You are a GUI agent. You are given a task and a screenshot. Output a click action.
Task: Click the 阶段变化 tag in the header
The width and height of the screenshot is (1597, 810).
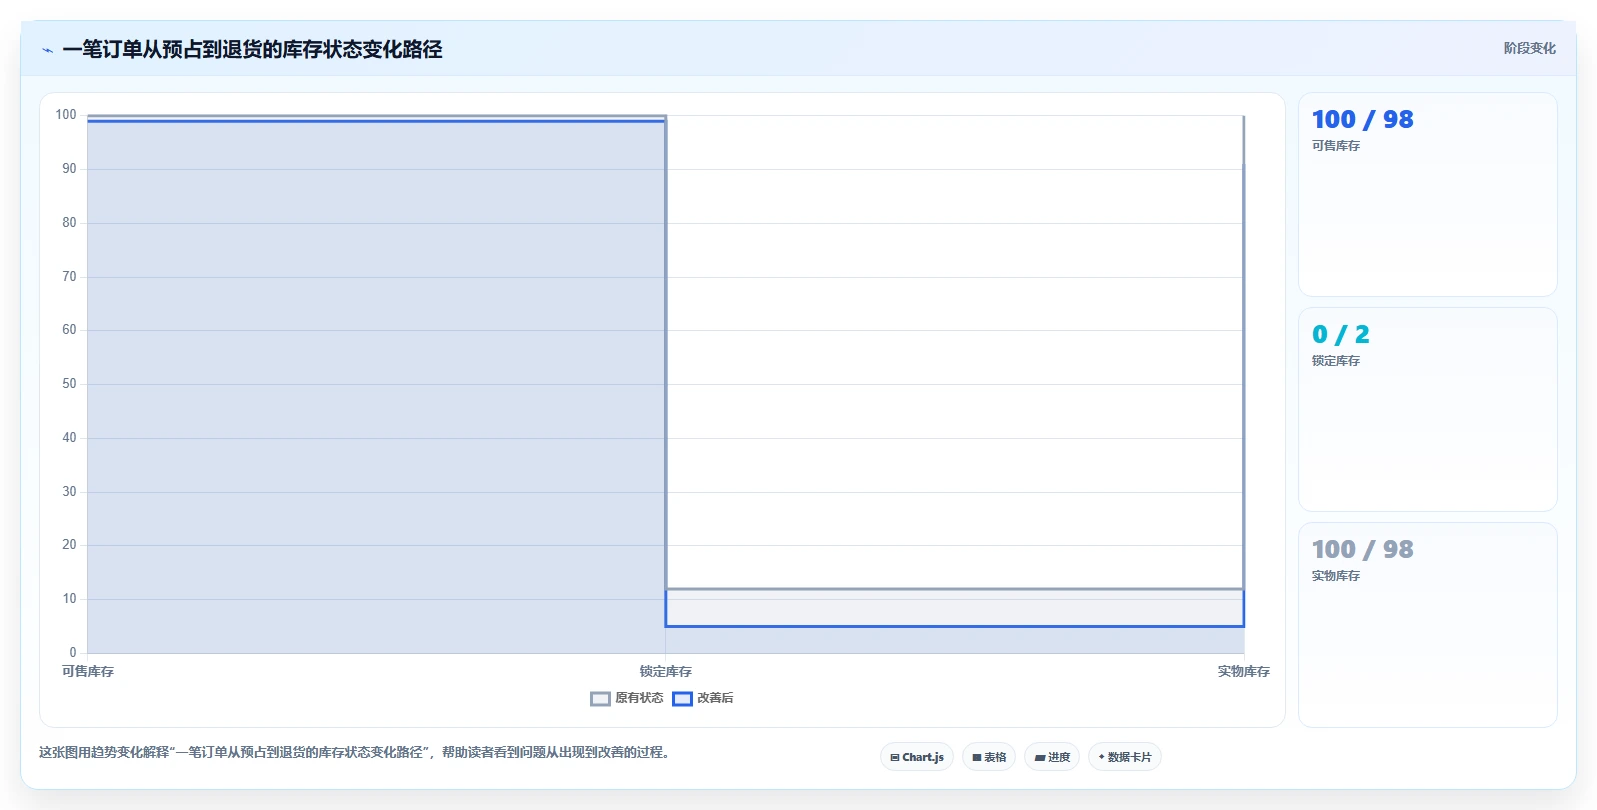tap(1529, 48)
